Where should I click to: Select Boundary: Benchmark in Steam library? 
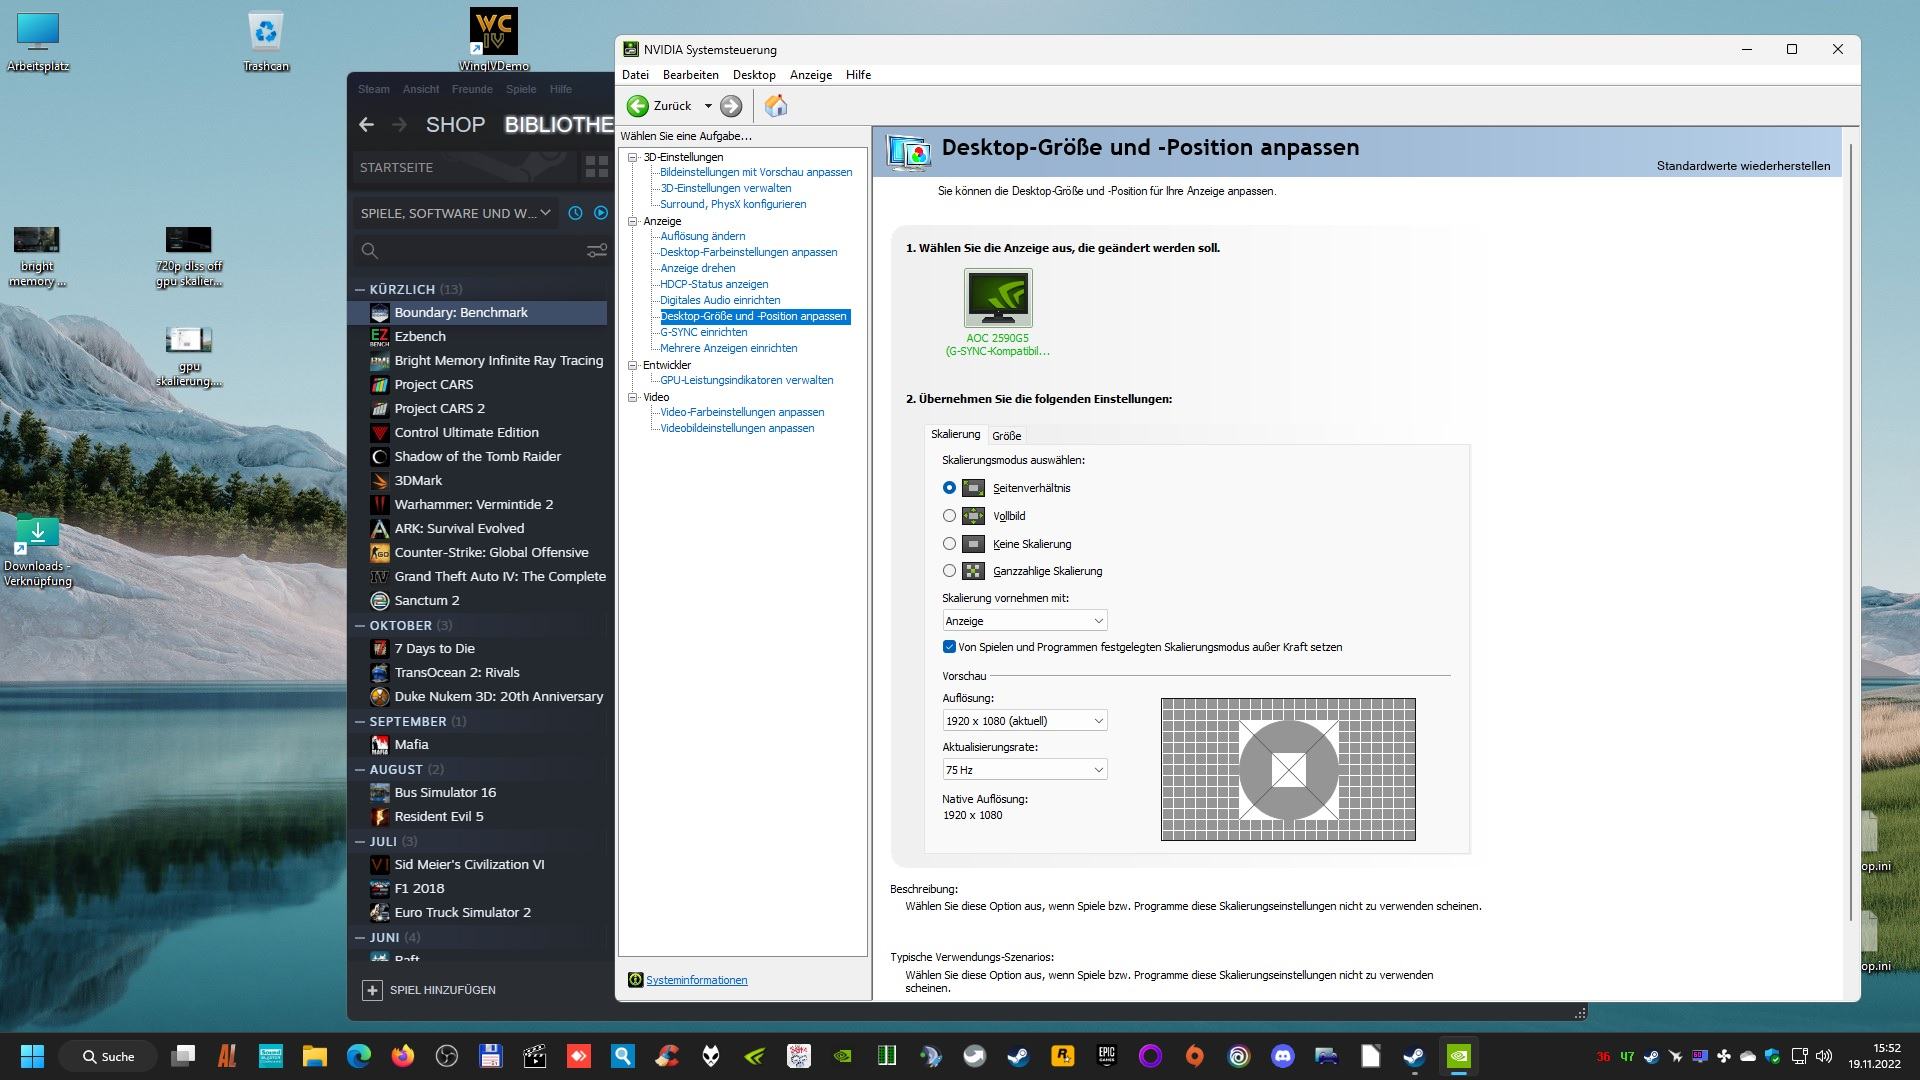pyautogui.click(x=478, y=313)
